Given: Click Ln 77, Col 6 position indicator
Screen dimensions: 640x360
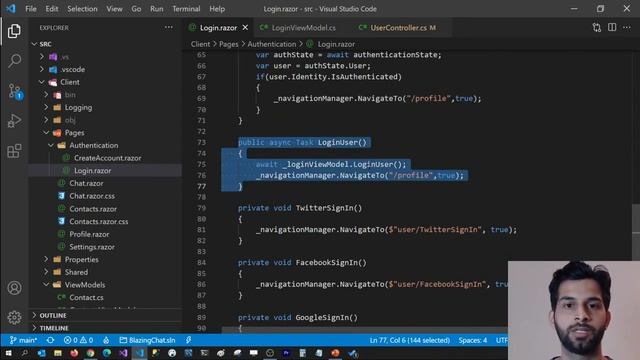Looking at the screenshot, I should 409,340.
